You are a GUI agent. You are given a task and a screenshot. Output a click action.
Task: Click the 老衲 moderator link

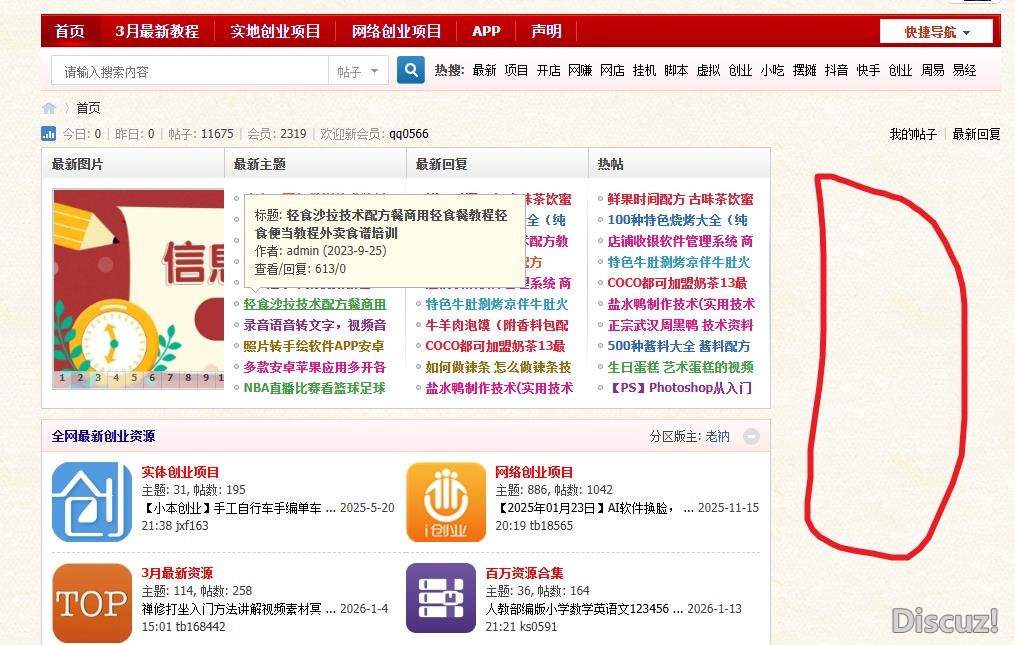[x=717, y=437]
